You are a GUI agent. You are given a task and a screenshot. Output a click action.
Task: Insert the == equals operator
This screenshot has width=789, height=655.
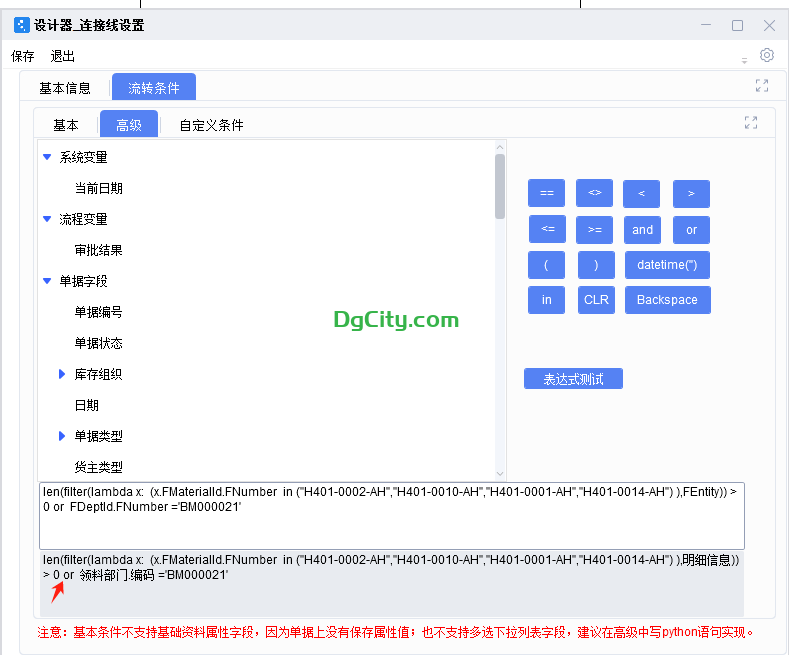pos(546,193)
